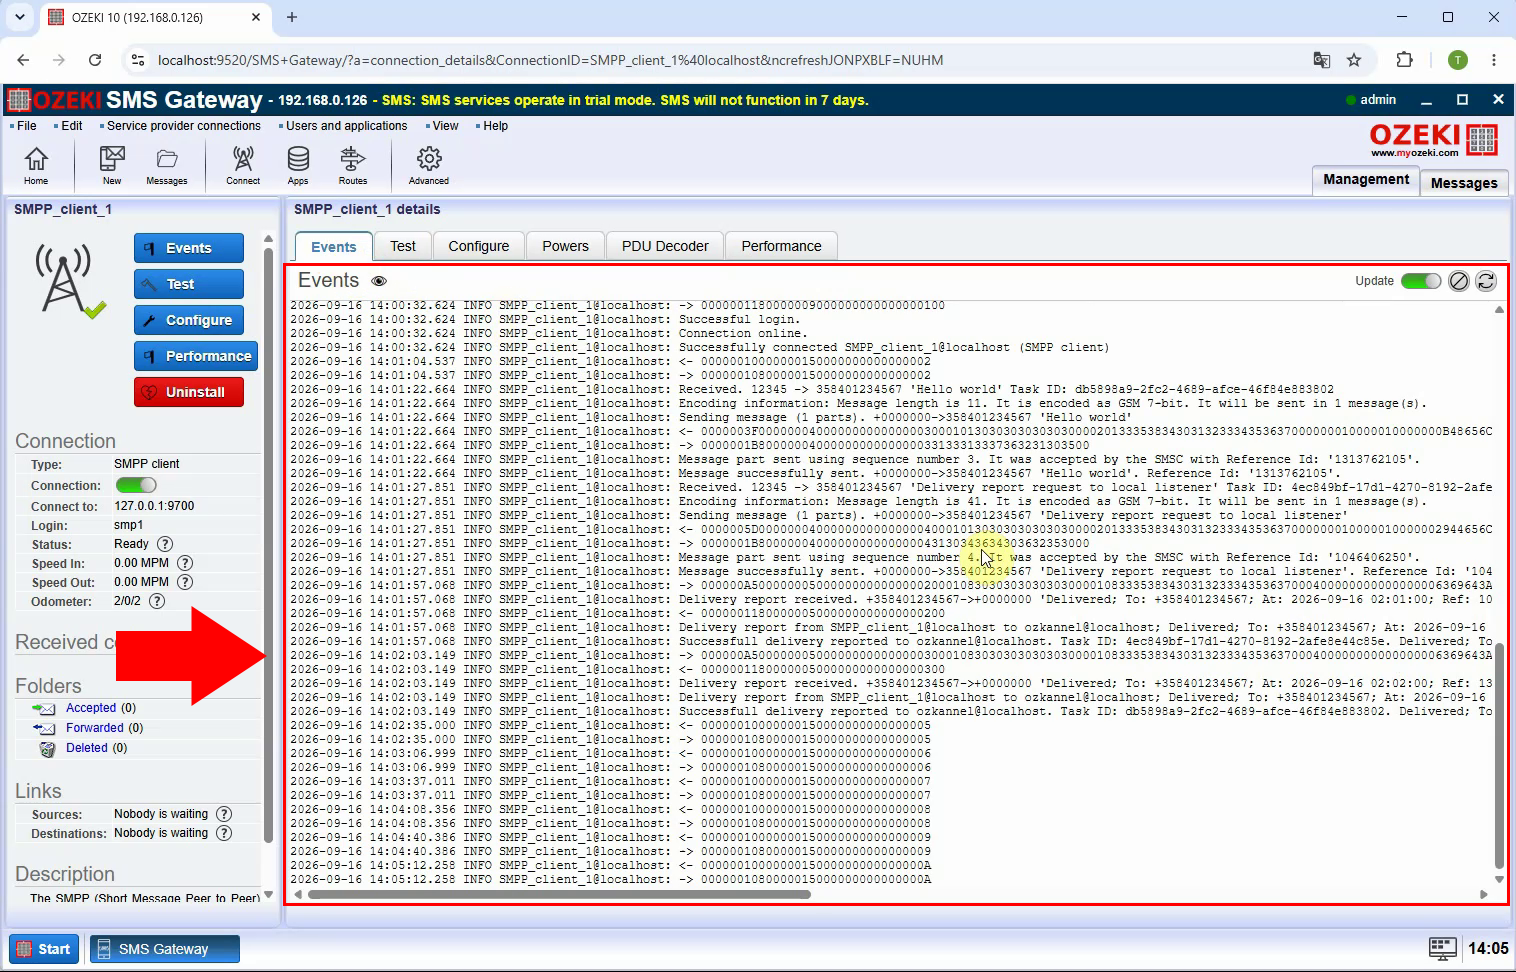Toggle the Update switch off
The width and height of the screenshot is (1516, 972).
pos(1421,281)
